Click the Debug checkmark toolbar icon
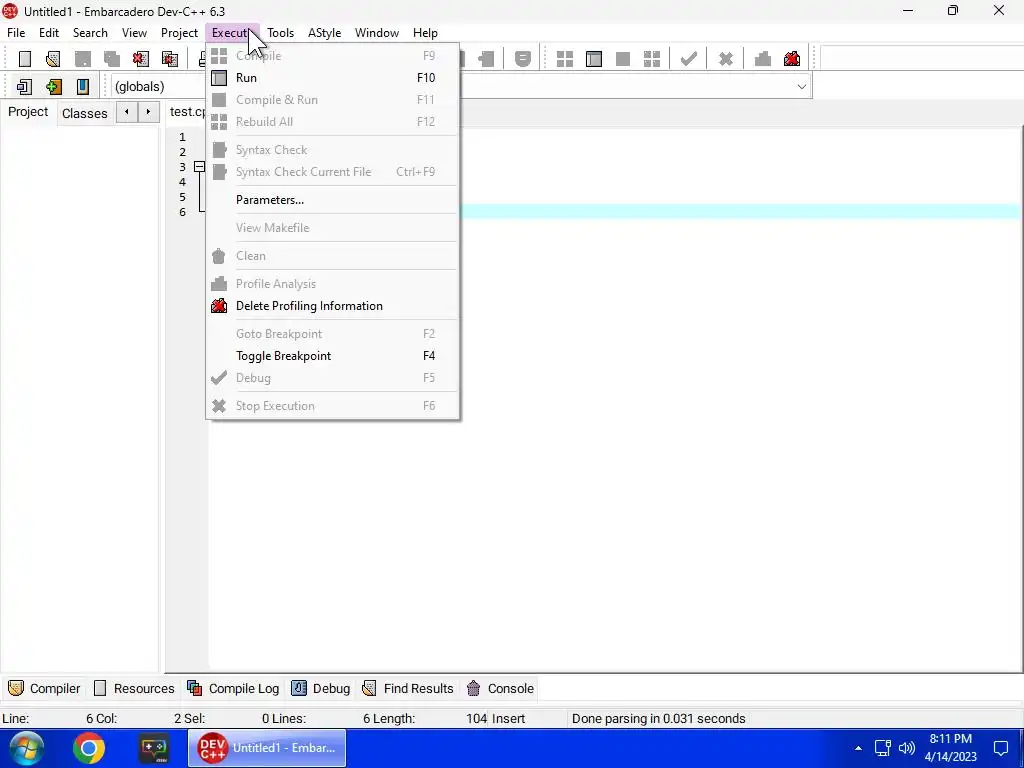Viewport: 1024px width, 768px height. pyautogui.click(x=688, y=59)
